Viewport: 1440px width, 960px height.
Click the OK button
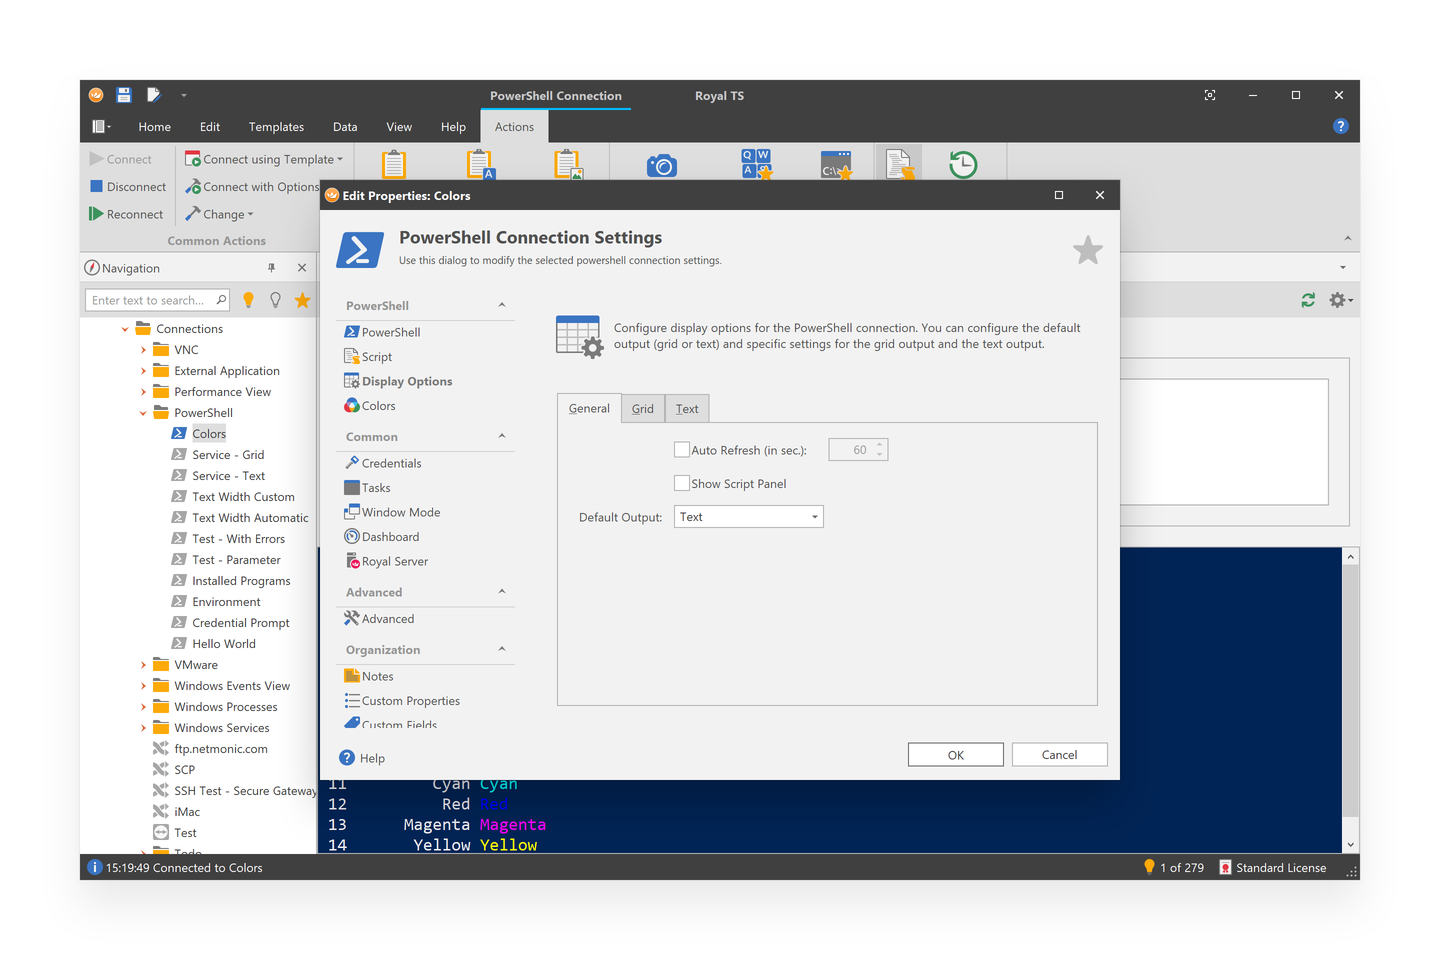click(955, 754)
